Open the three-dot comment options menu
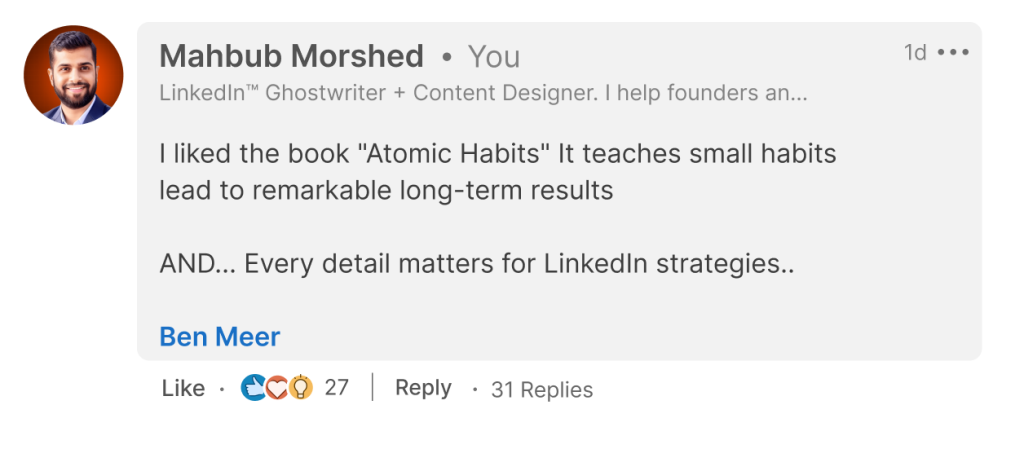1024x449 pixels. (x=953, y=52)
